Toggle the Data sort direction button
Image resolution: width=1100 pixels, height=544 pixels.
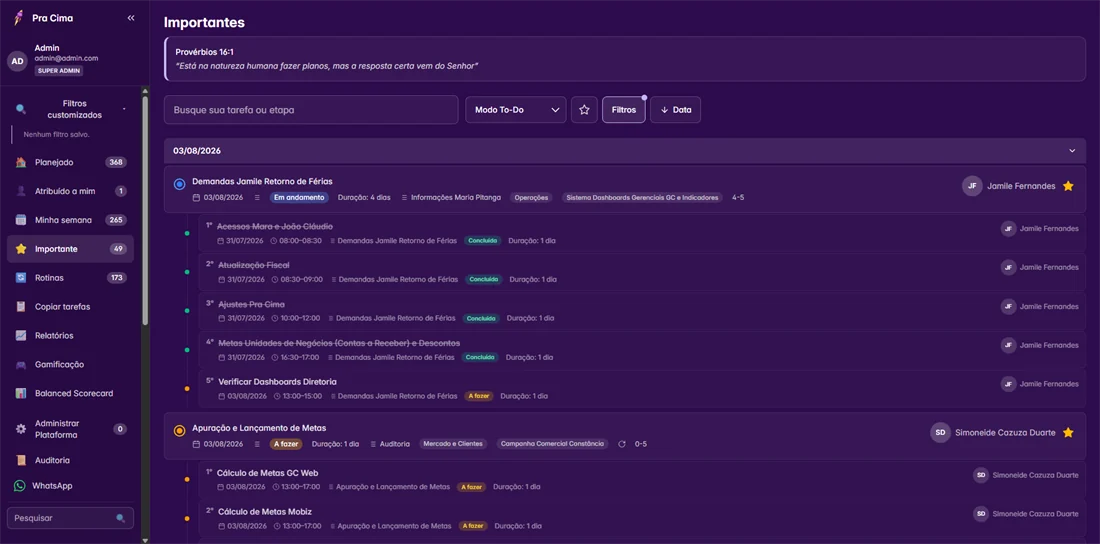676,110
